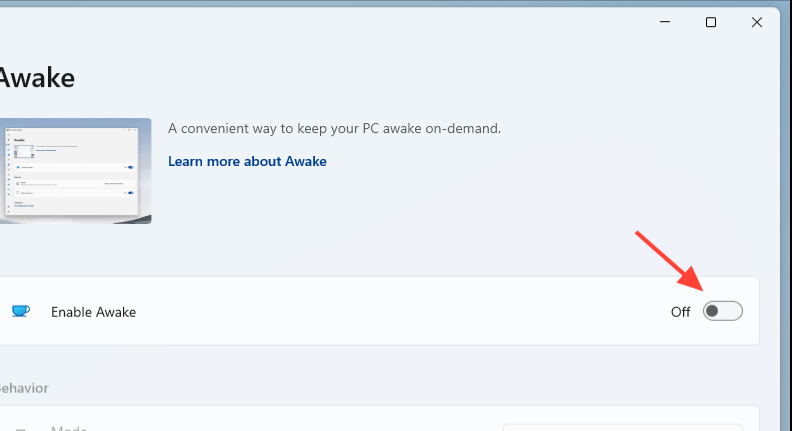792x431 pixels.
Task: Select the partially visible Mode label
Action: (69, 428)
